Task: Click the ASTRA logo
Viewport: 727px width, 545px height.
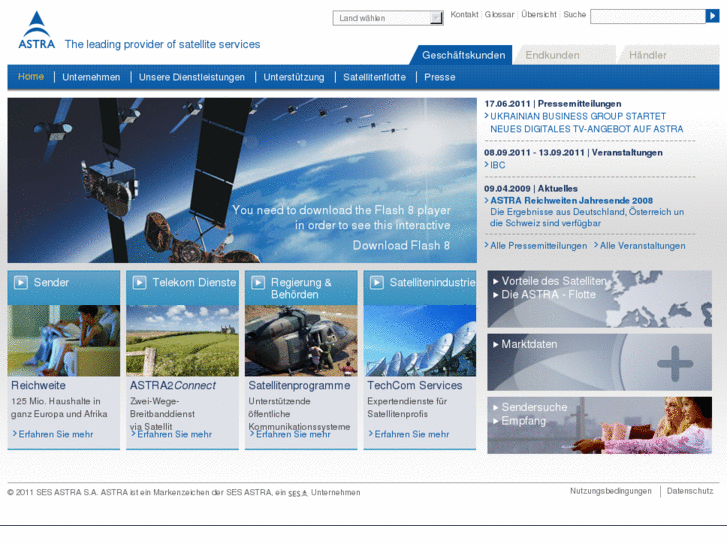Action: pos(36,31)
